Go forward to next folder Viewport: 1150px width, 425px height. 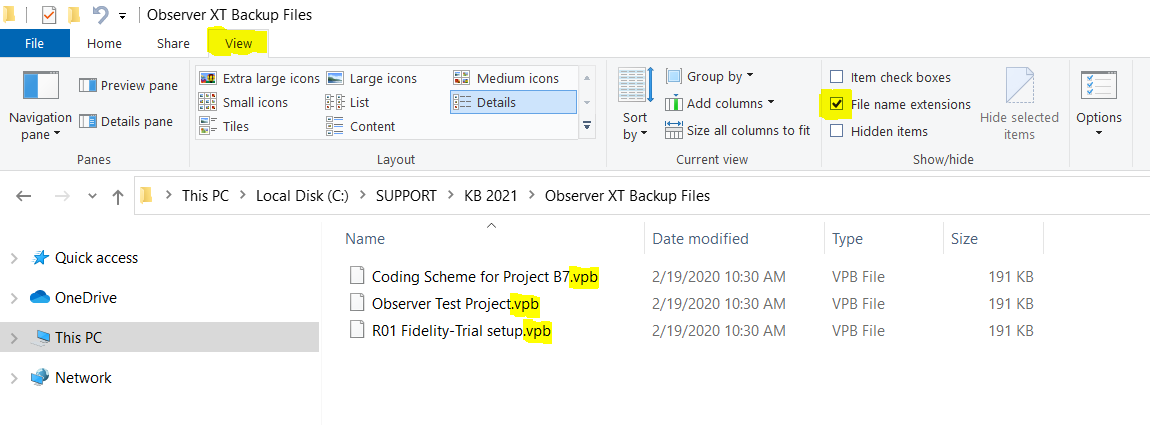(62, 196)
